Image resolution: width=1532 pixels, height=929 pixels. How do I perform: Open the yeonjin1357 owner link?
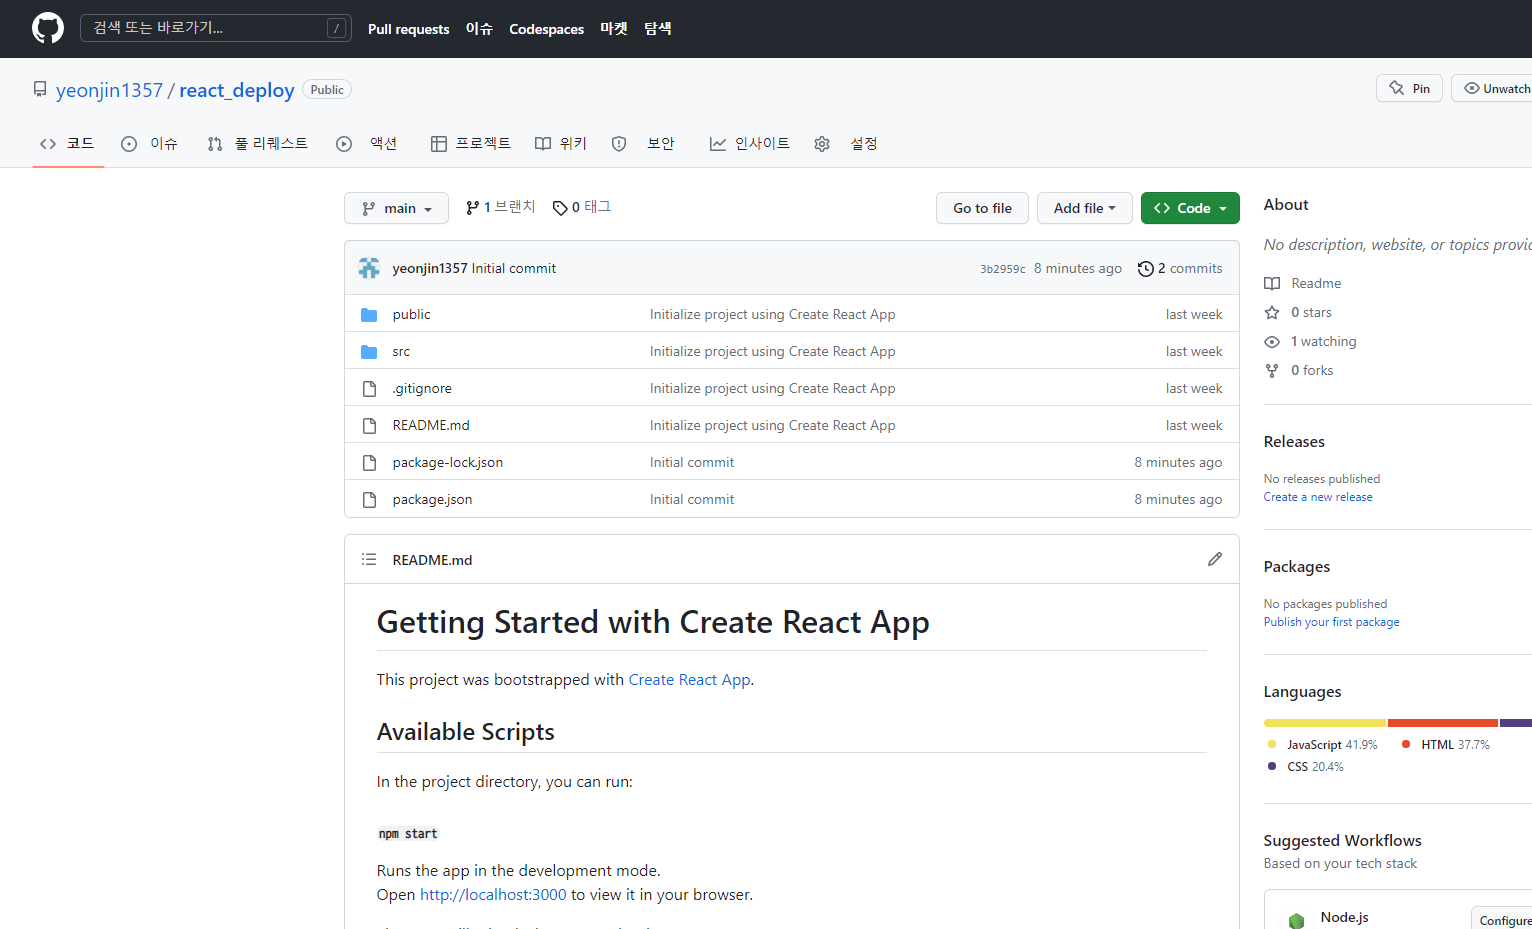click(109, 90)
